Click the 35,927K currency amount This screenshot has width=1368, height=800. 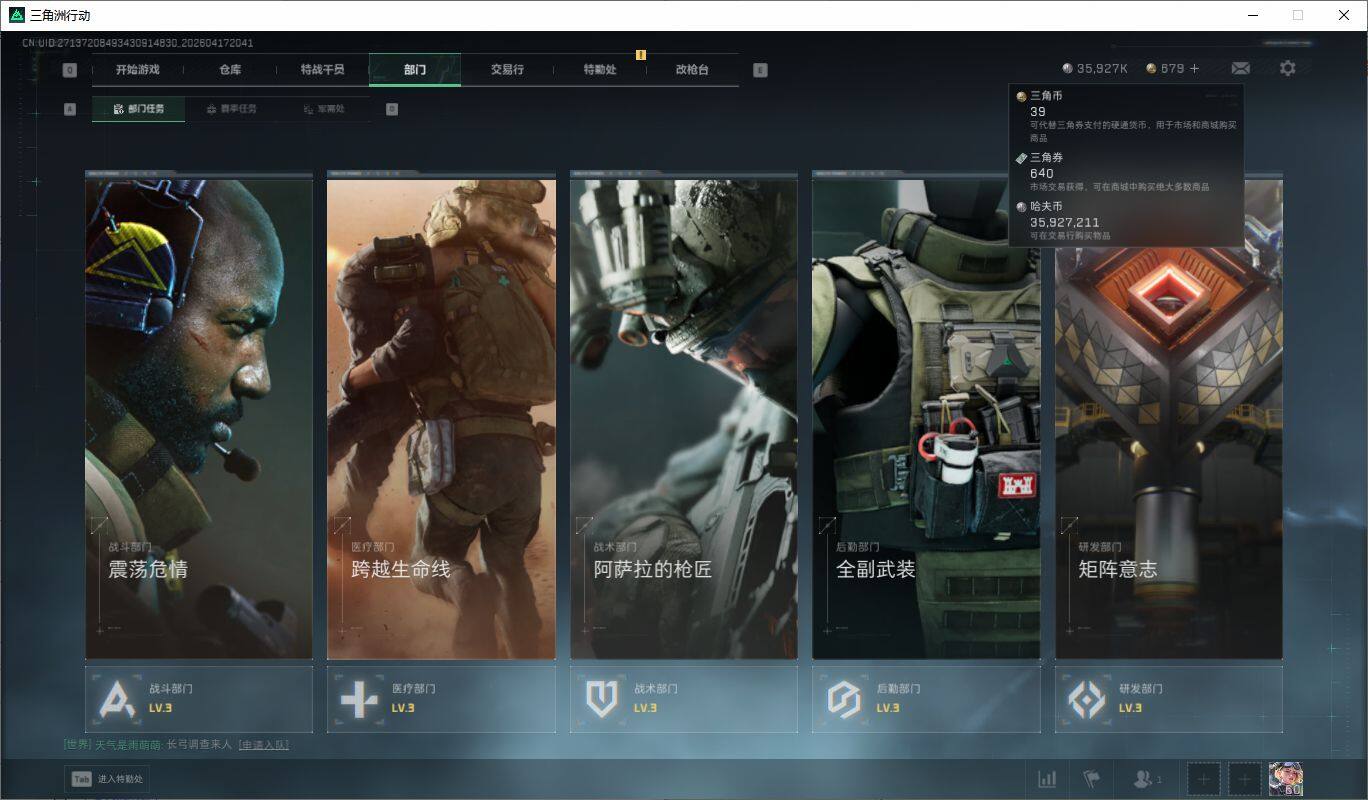click(x=1102, y=68)
